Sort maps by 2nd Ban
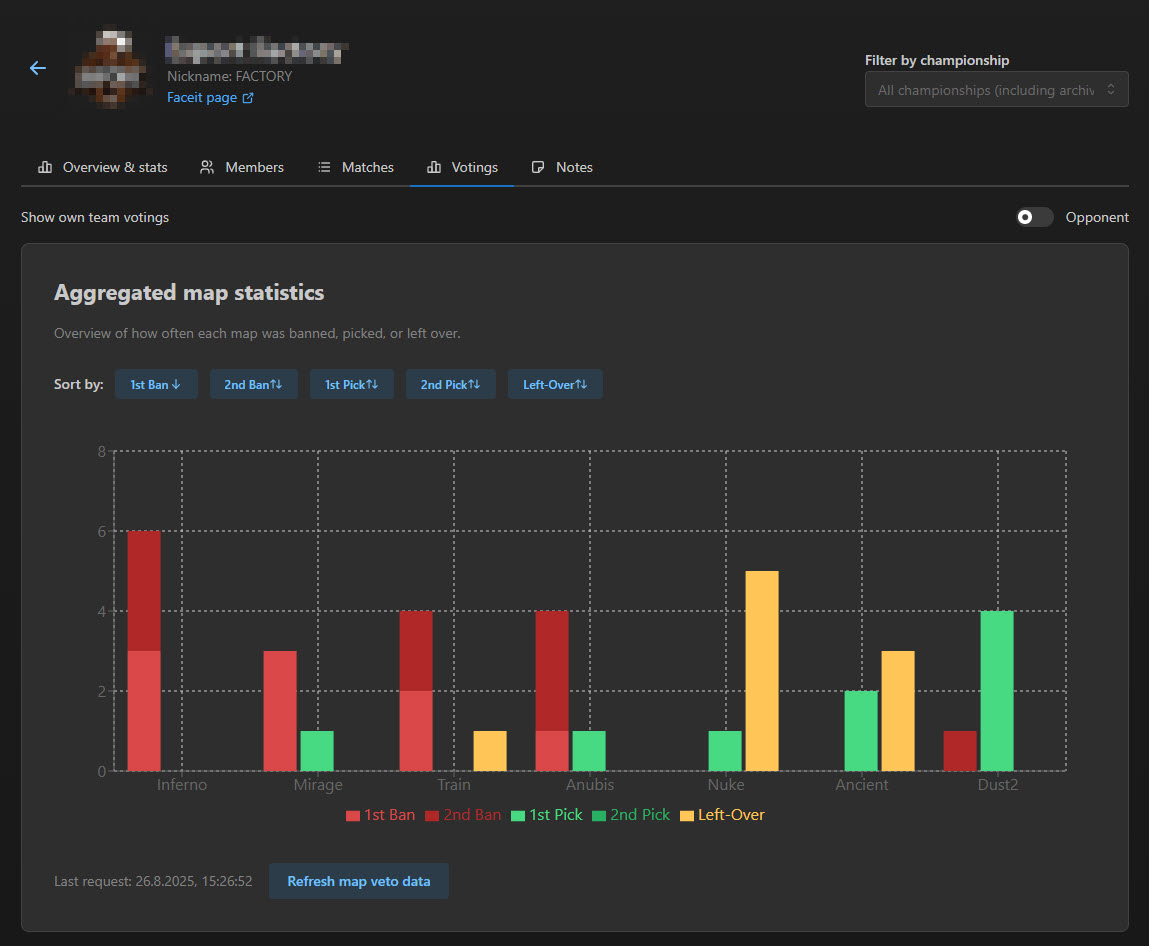Viewport: 1149px width, 946px height. (x=253, y=385)
